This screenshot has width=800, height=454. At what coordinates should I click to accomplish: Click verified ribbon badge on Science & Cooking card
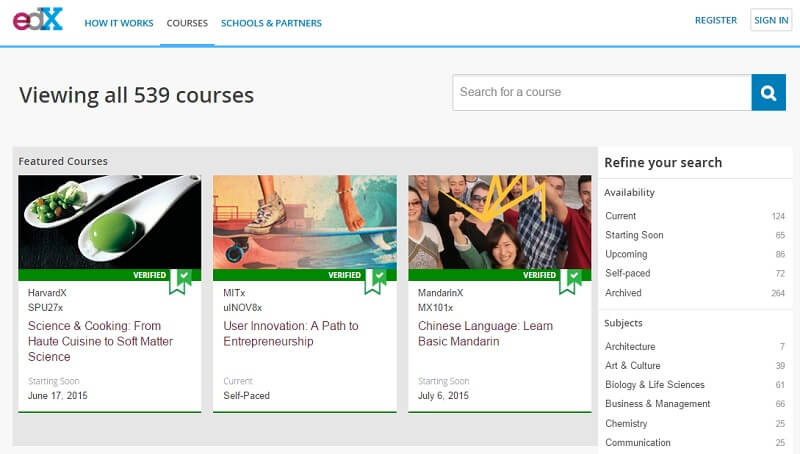point(180,282)
